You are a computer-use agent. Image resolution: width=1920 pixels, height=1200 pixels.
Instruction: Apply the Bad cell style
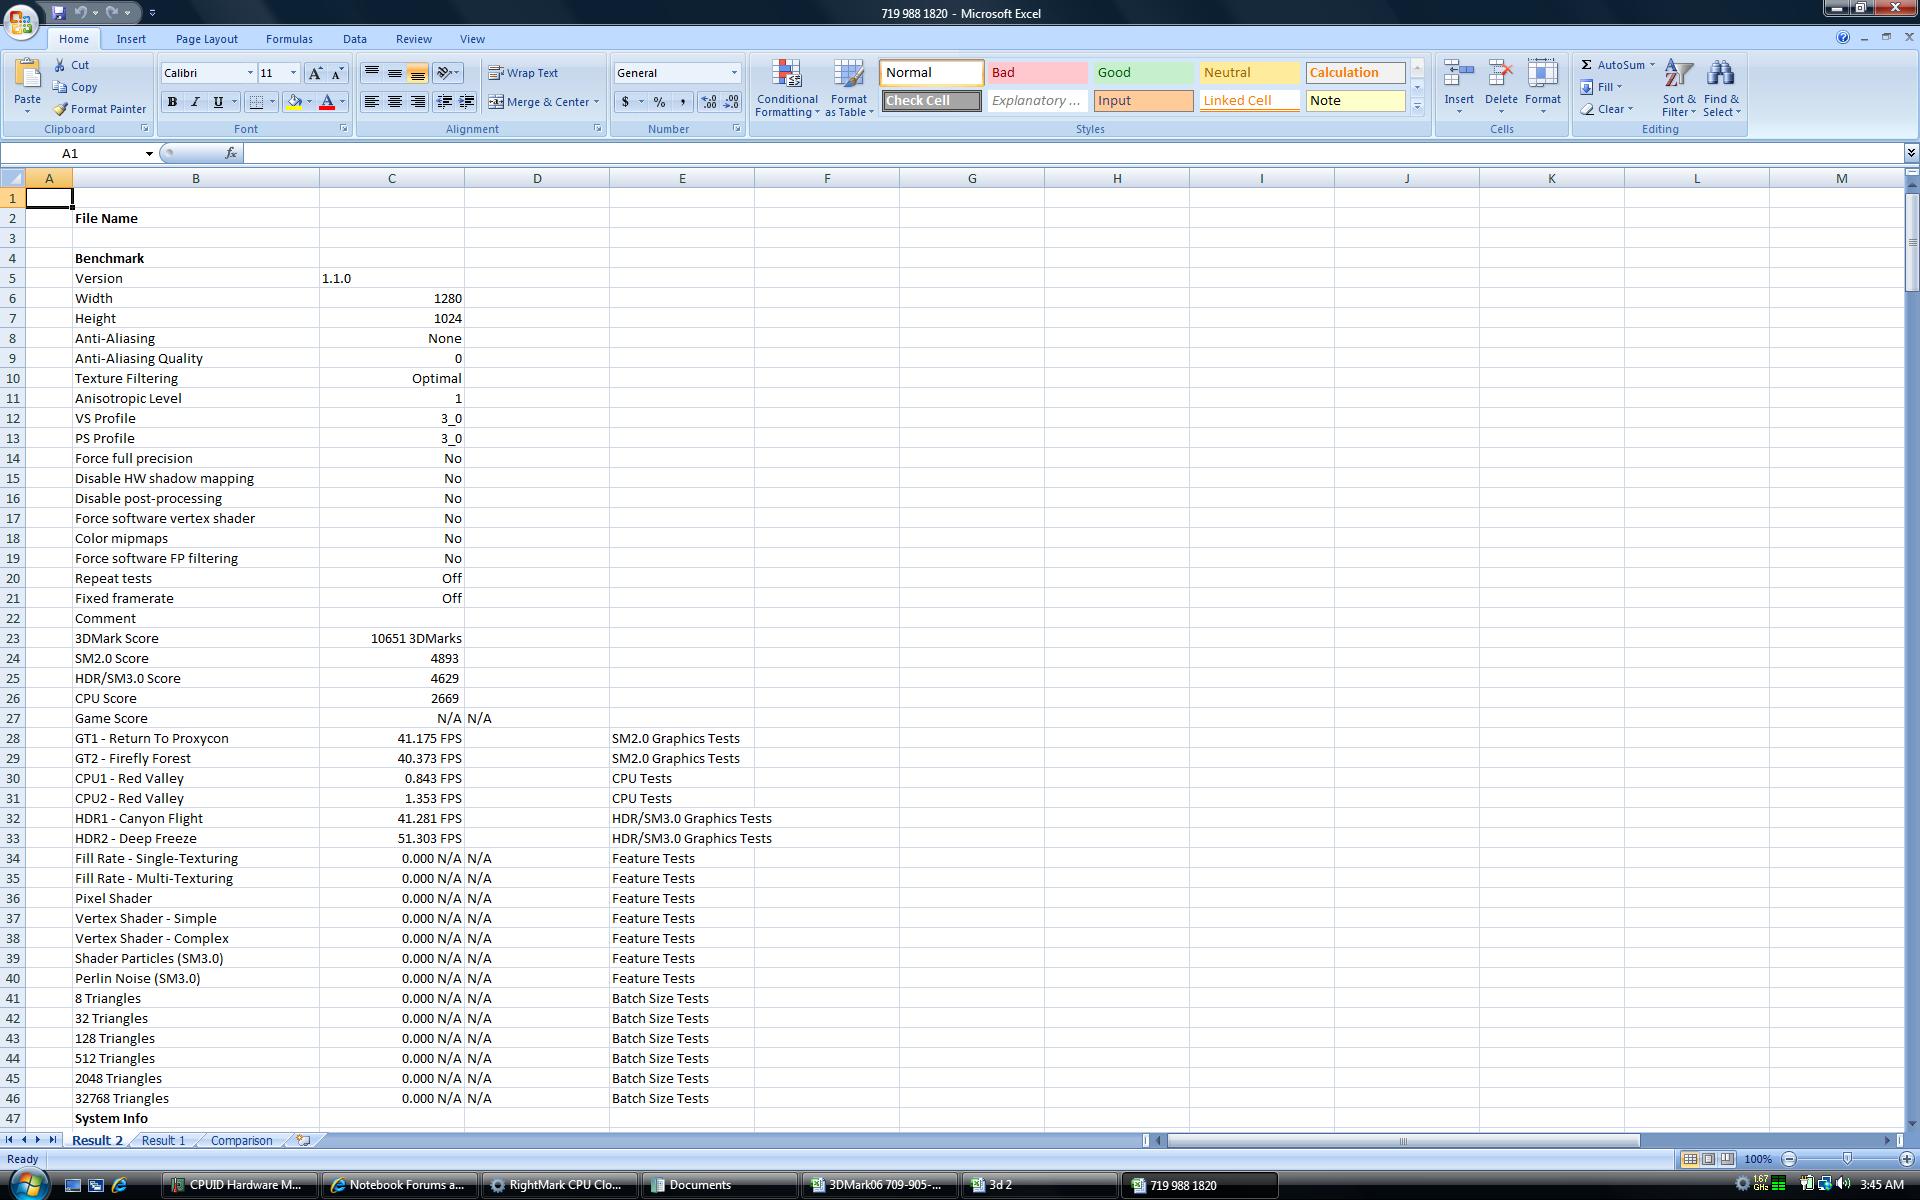[x=1037, y=73]
